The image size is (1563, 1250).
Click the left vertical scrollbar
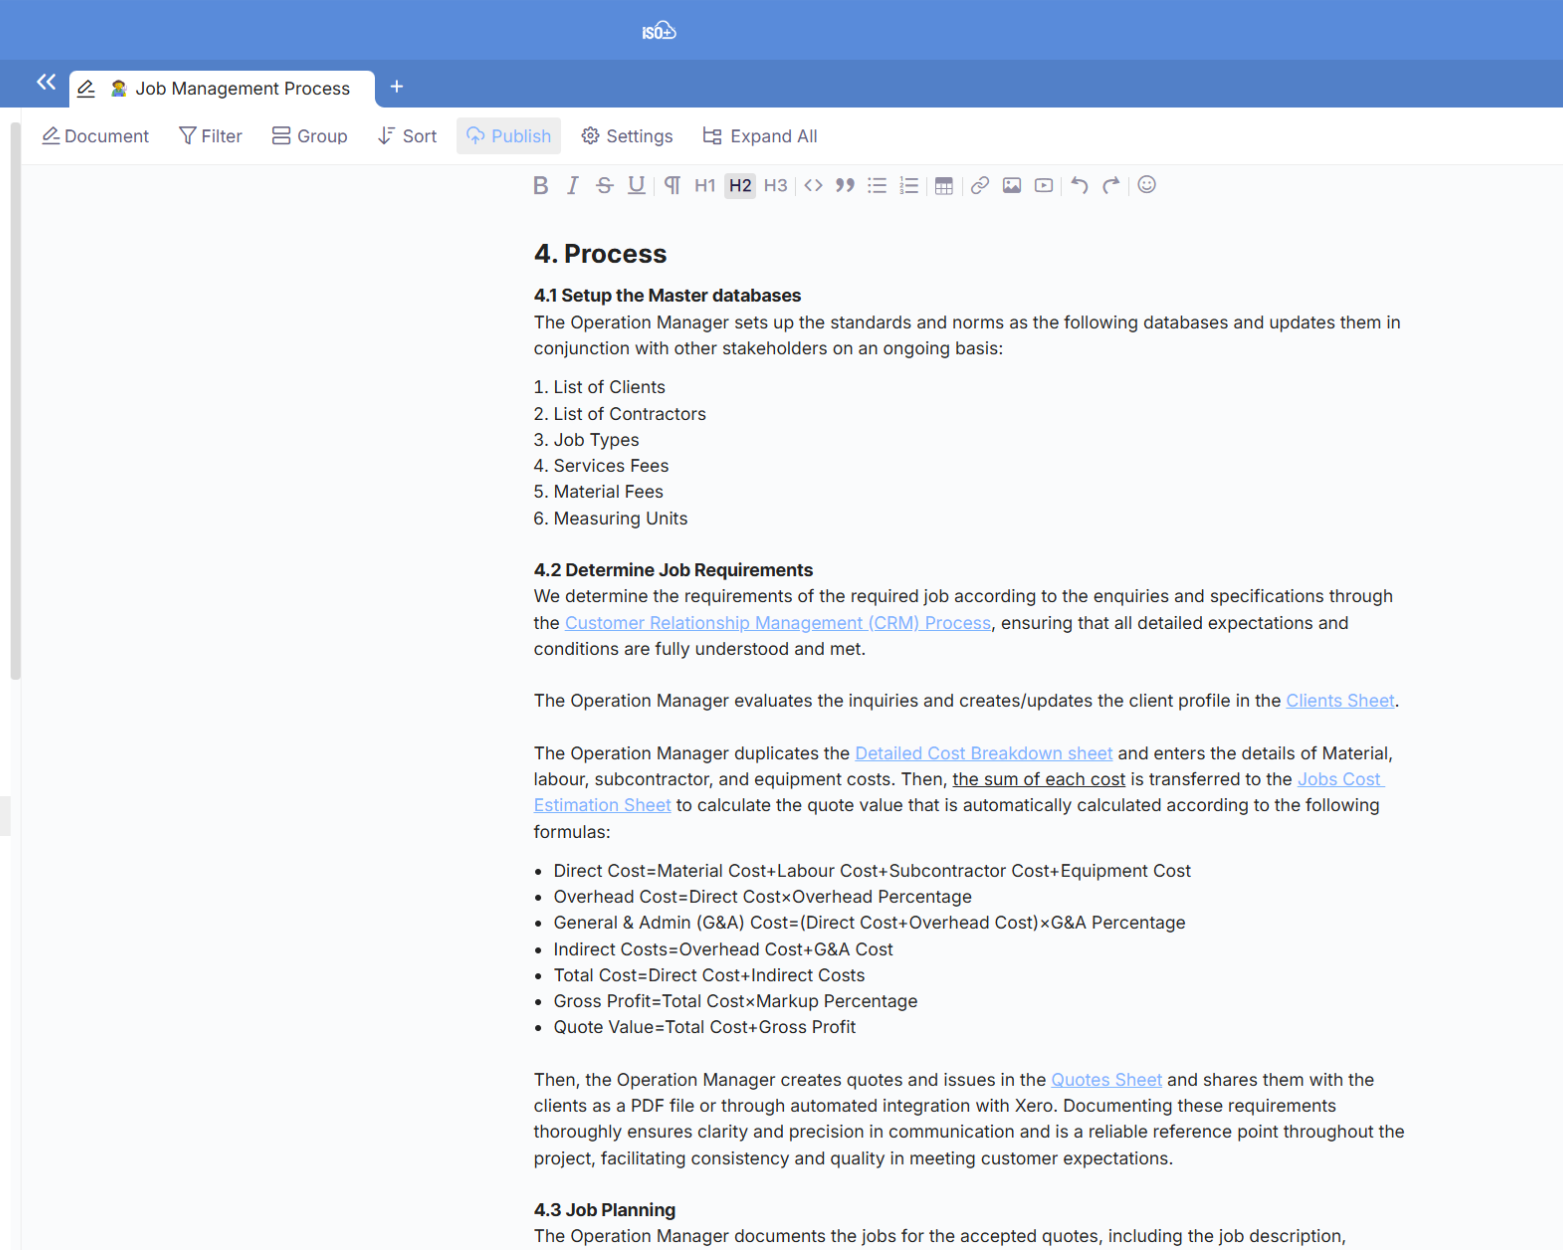click(x=15, y=400)
